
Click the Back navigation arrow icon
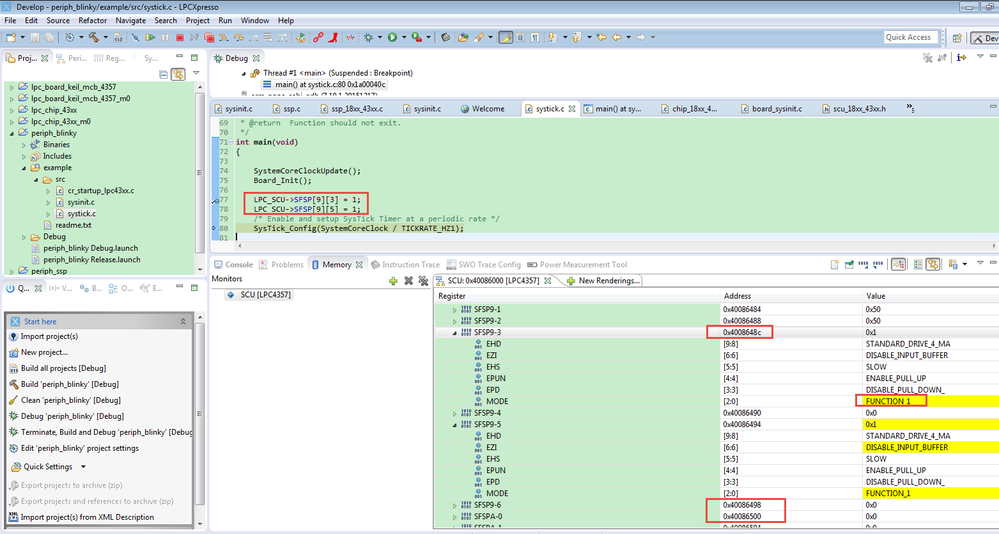(617, 37)
